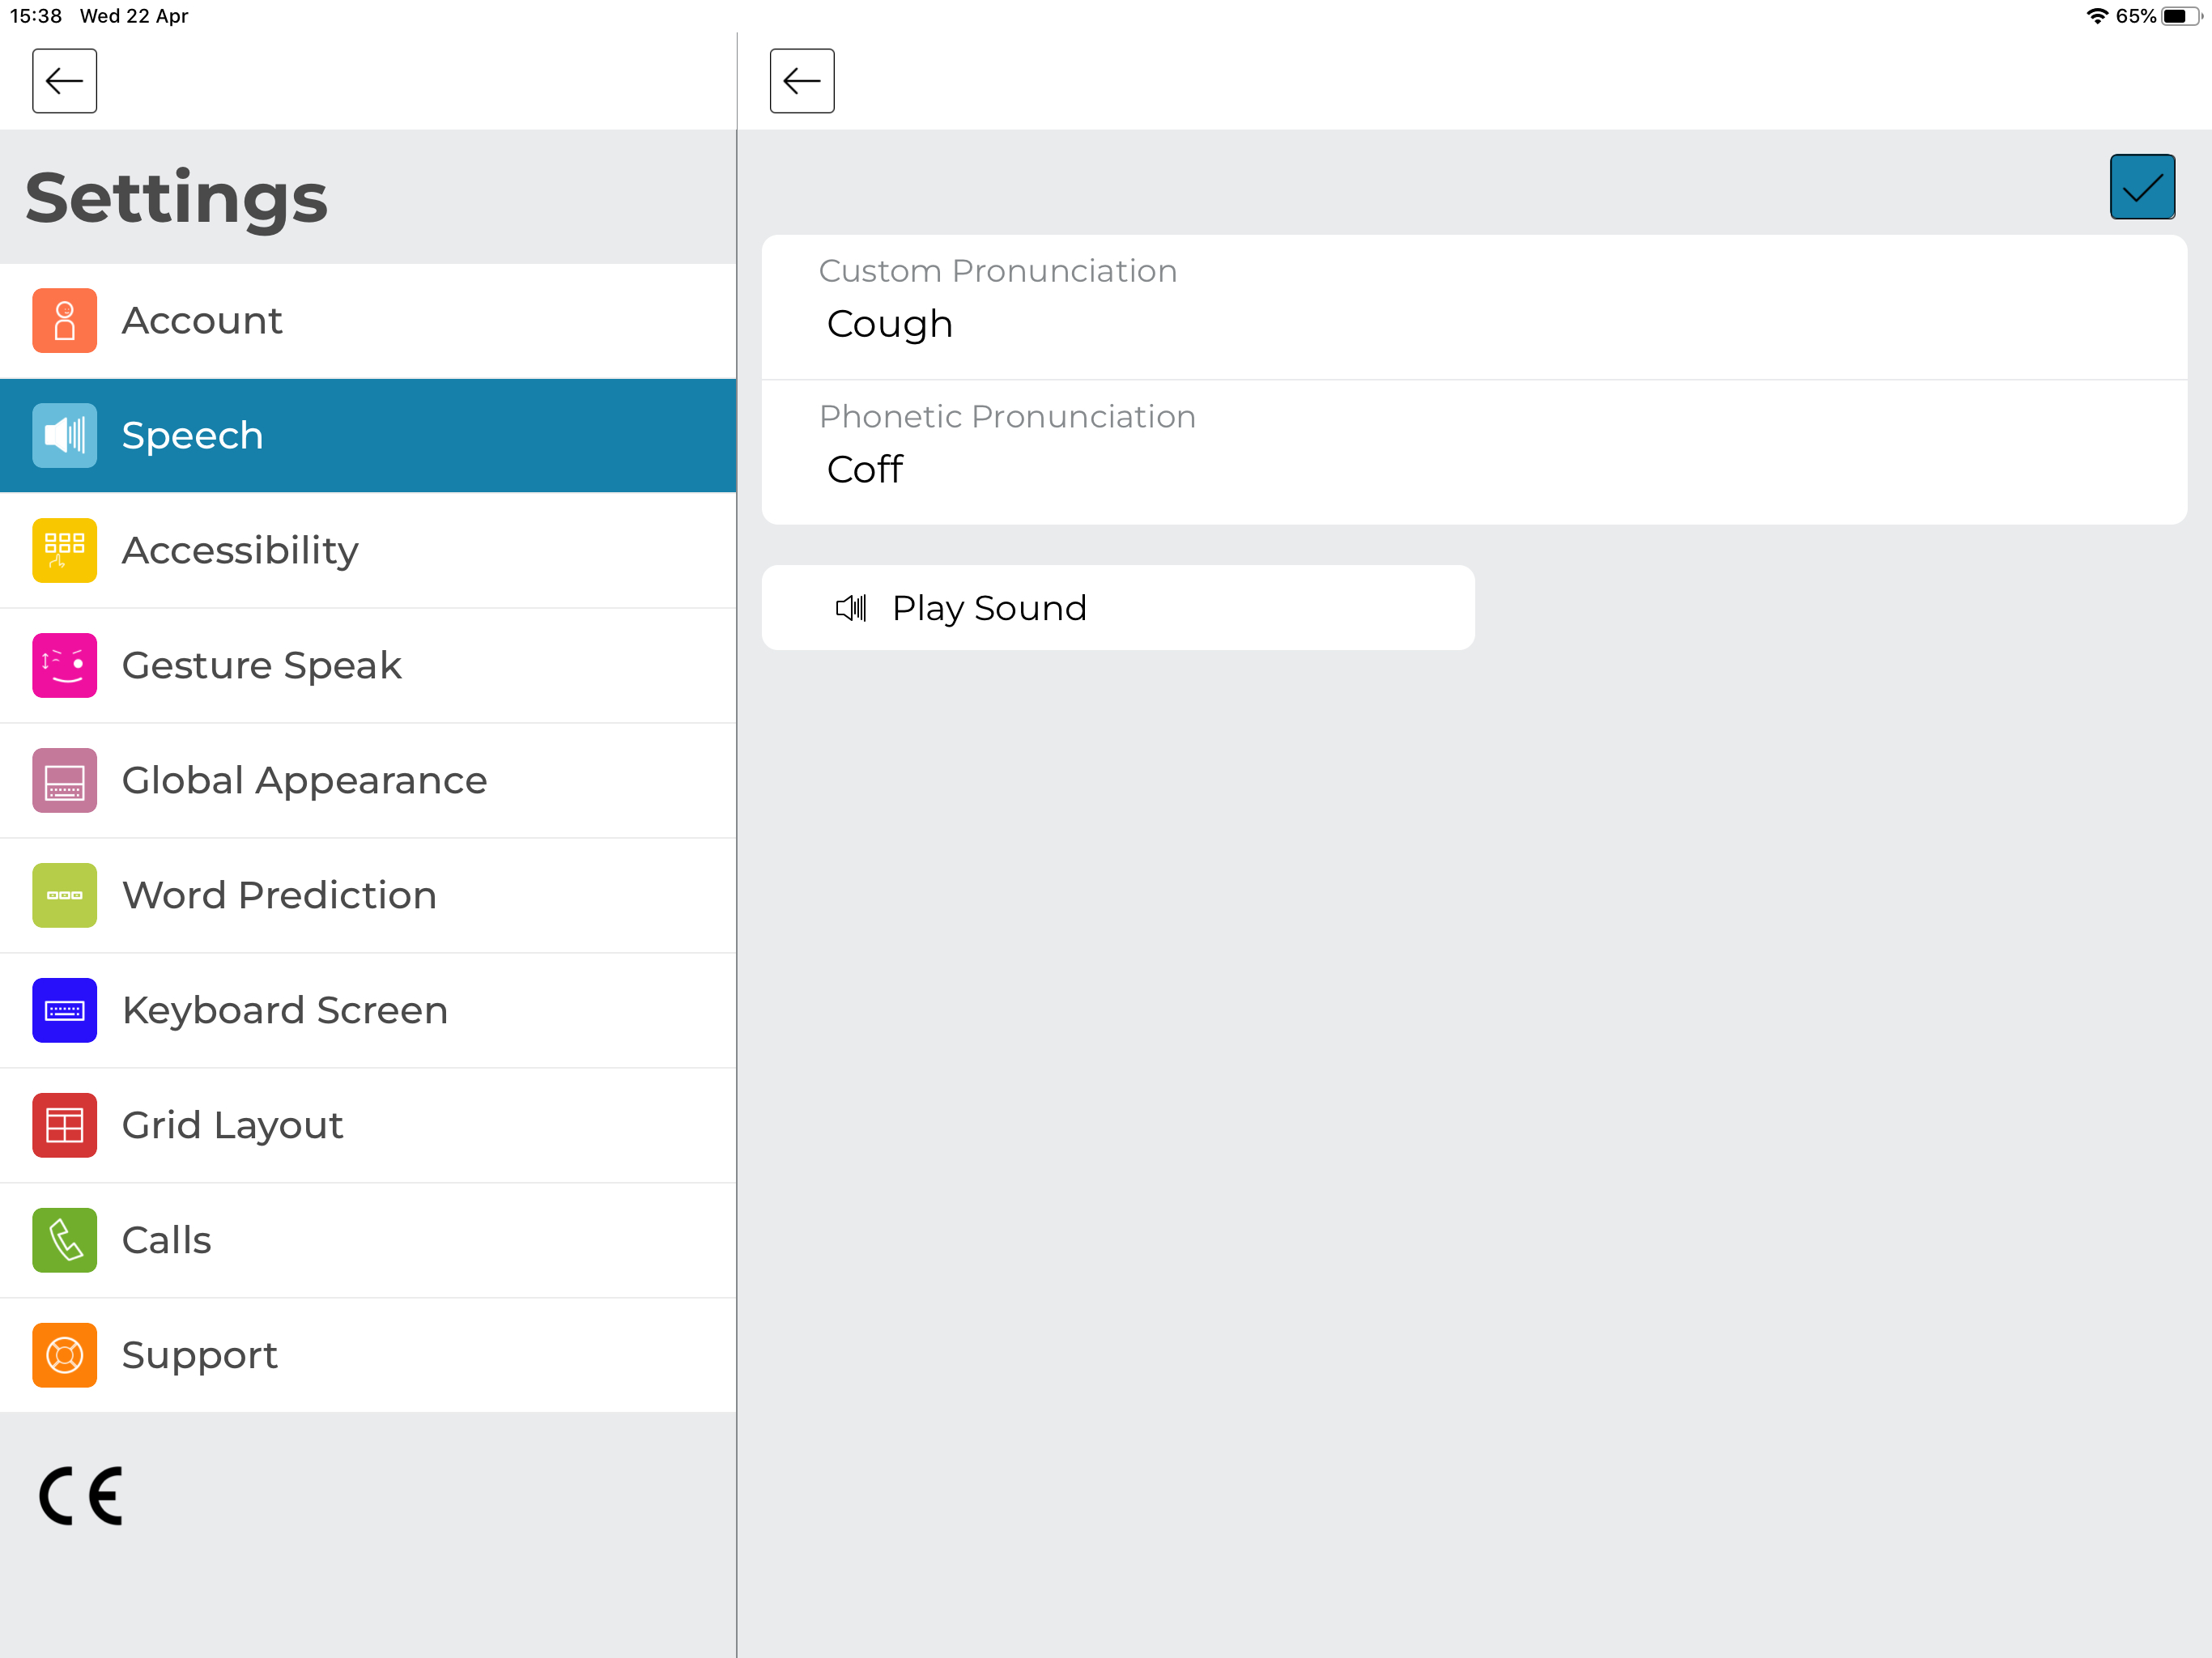Open Global Appearance settings
2212x1658 pixels.
[x=368, y=781]
